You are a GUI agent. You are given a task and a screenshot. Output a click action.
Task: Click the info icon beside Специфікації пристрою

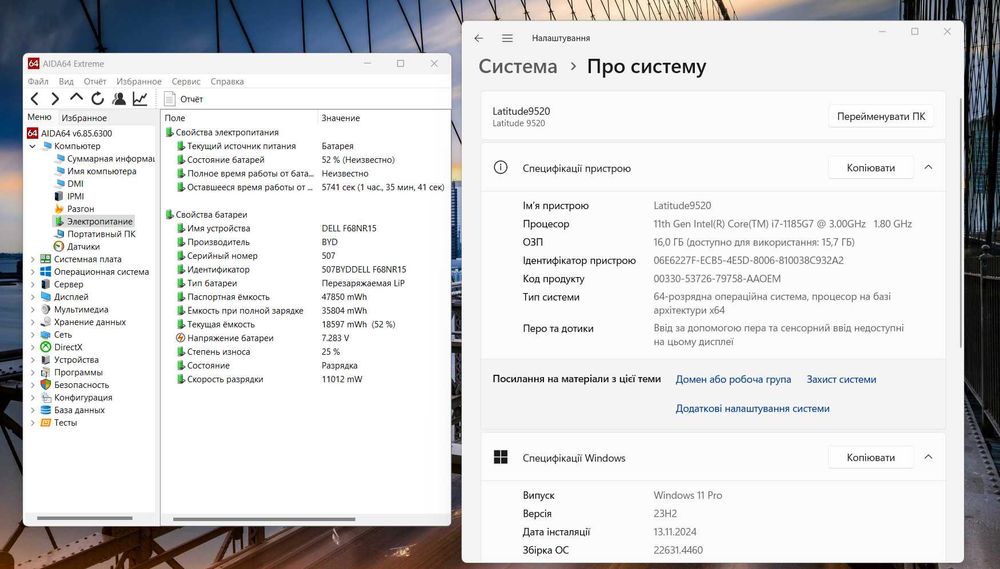(x=501, y=168)
